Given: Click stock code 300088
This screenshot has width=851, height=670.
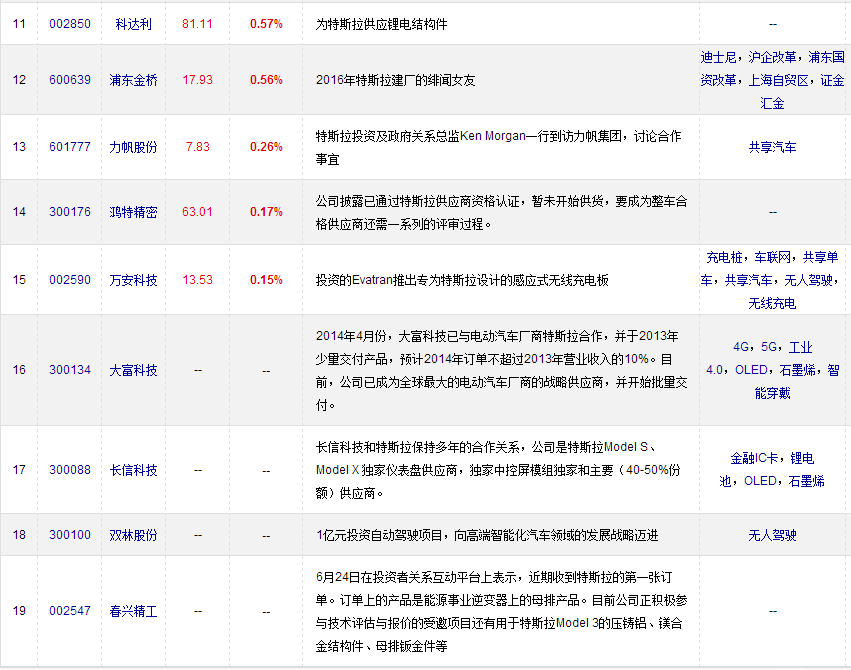Looking at the screenshot, I should pos(69,470).
